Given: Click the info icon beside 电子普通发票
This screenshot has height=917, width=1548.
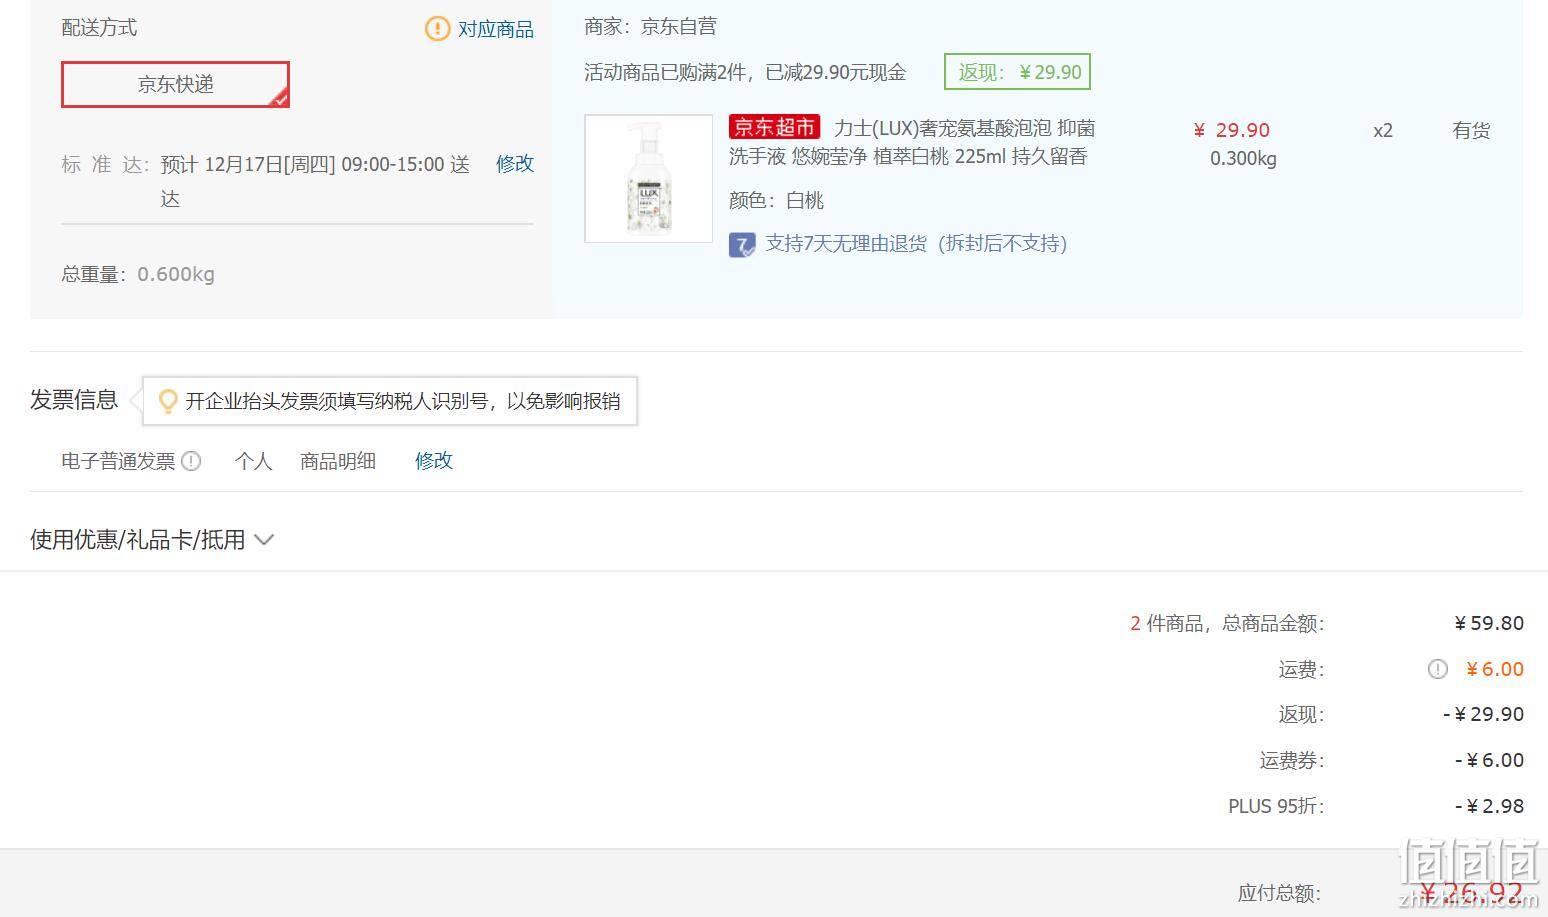Looking at the screenshot, I should point(191,461).
